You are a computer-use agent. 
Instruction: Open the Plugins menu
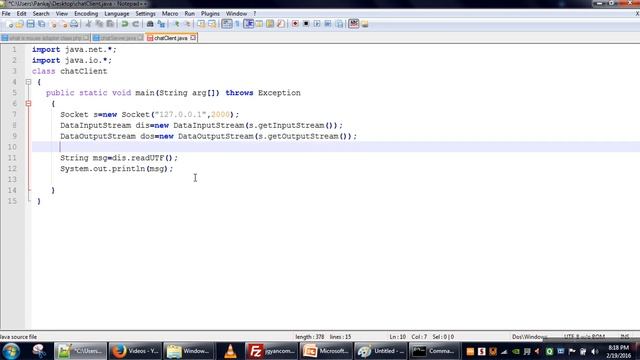210,13
